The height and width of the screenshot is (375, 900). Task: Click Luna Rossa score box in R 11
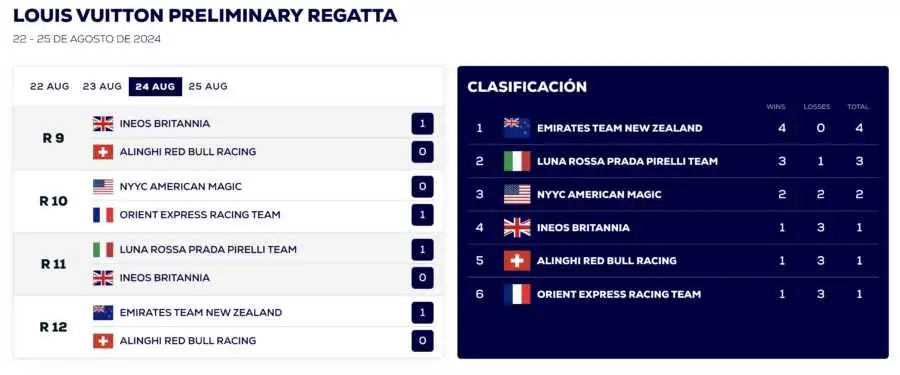tap(422, 250)
